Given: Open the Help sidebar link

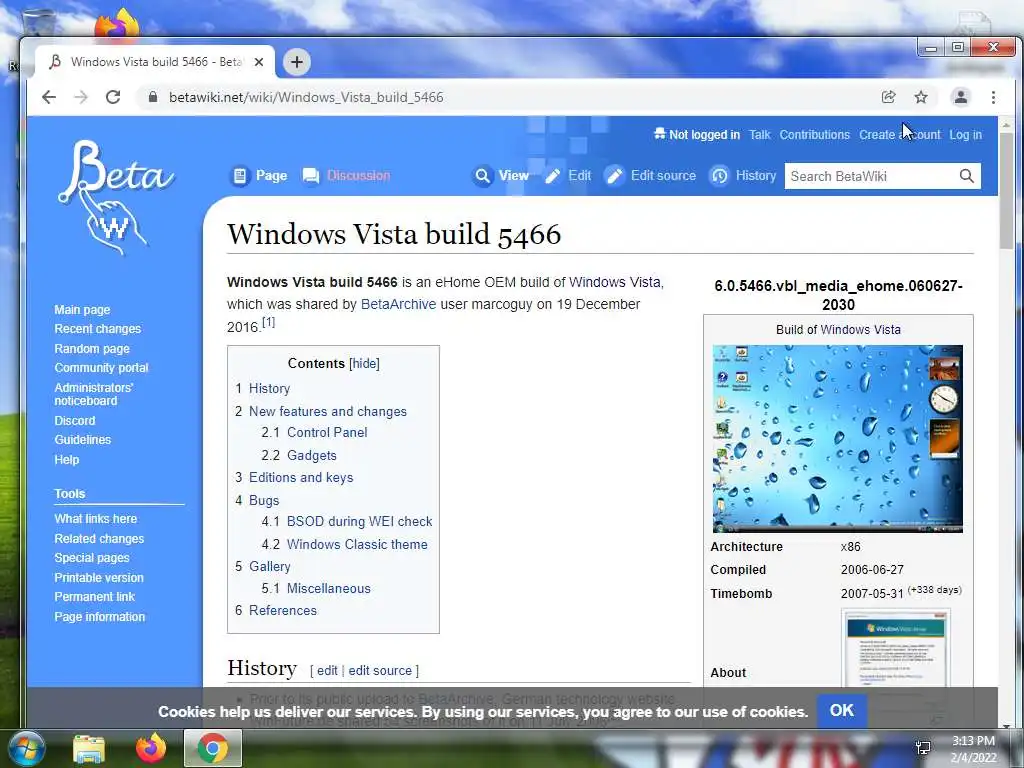Looking at the screenshot, I should pos(67,459).
